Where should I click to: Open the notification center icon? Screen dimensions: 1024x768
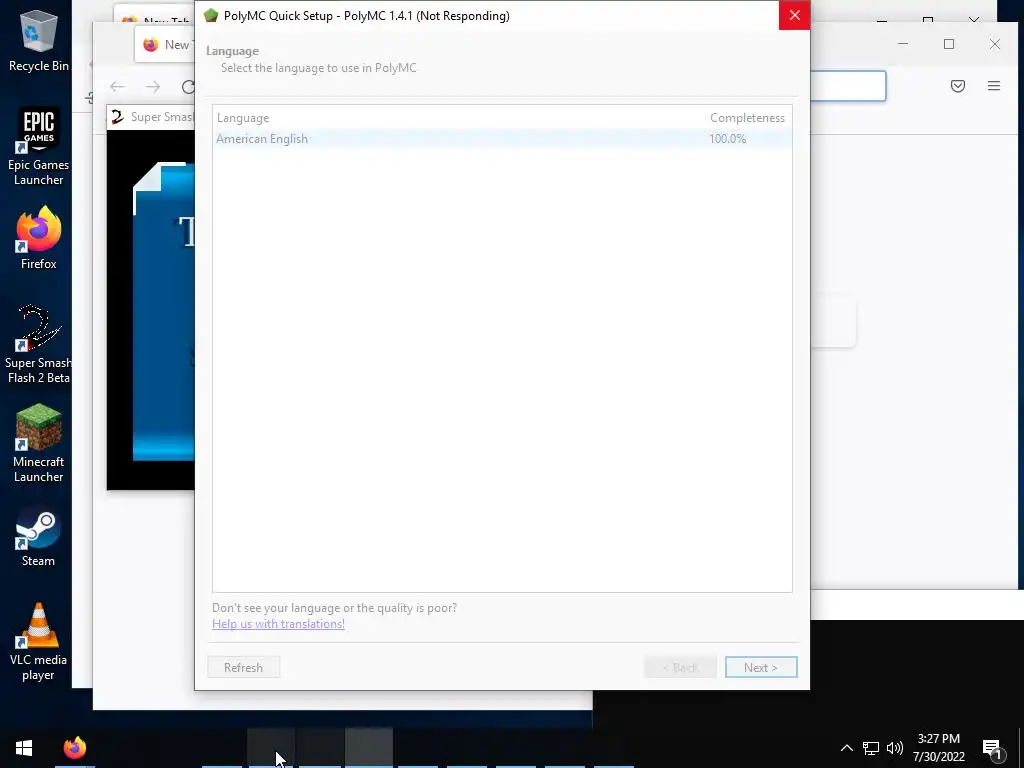click(x=993, y=749)
